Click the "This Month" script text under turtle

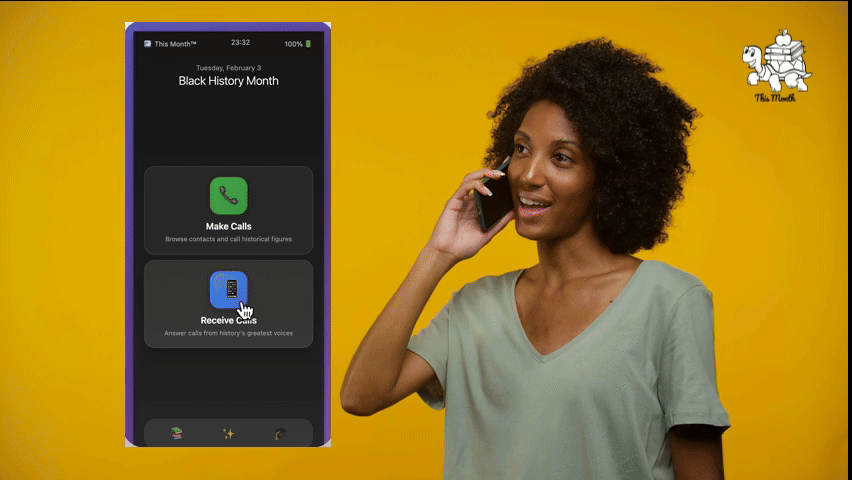pyautogui.click(x=775, y=97)
